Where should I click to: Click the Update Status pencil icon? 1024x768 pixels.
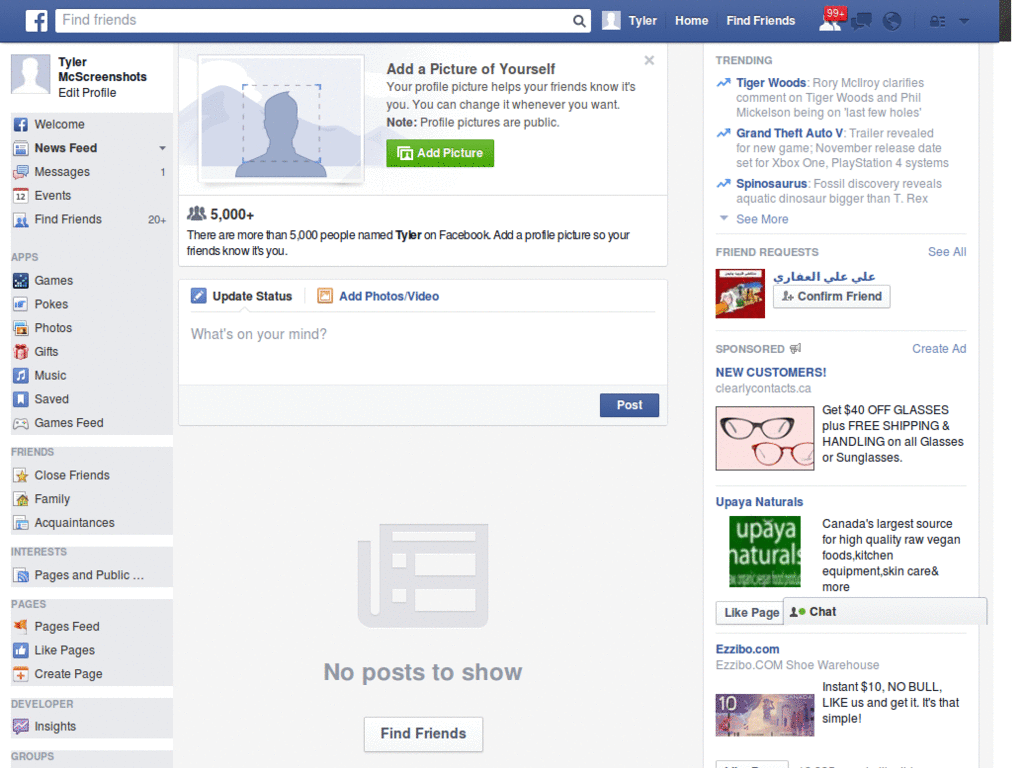click(x=199, y=296)
